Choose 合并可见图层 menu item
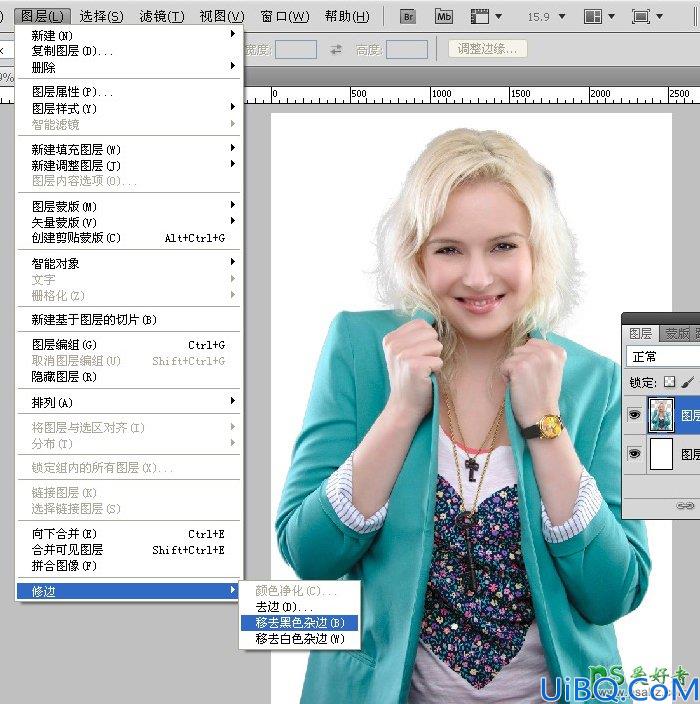700x704 pixels. pos(128,550)
